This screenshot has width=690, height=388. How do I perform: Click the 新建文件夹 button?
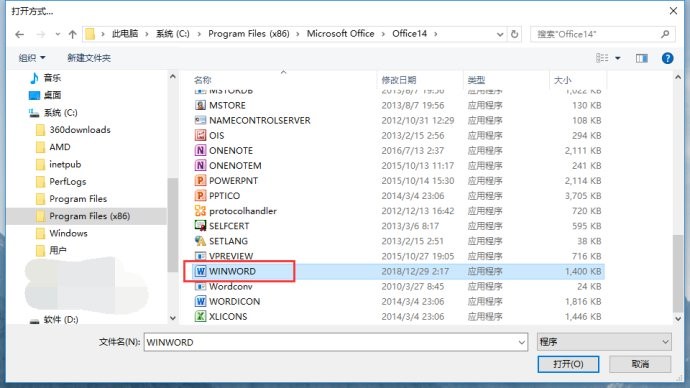pyautogui.click(x=89, y=58)
